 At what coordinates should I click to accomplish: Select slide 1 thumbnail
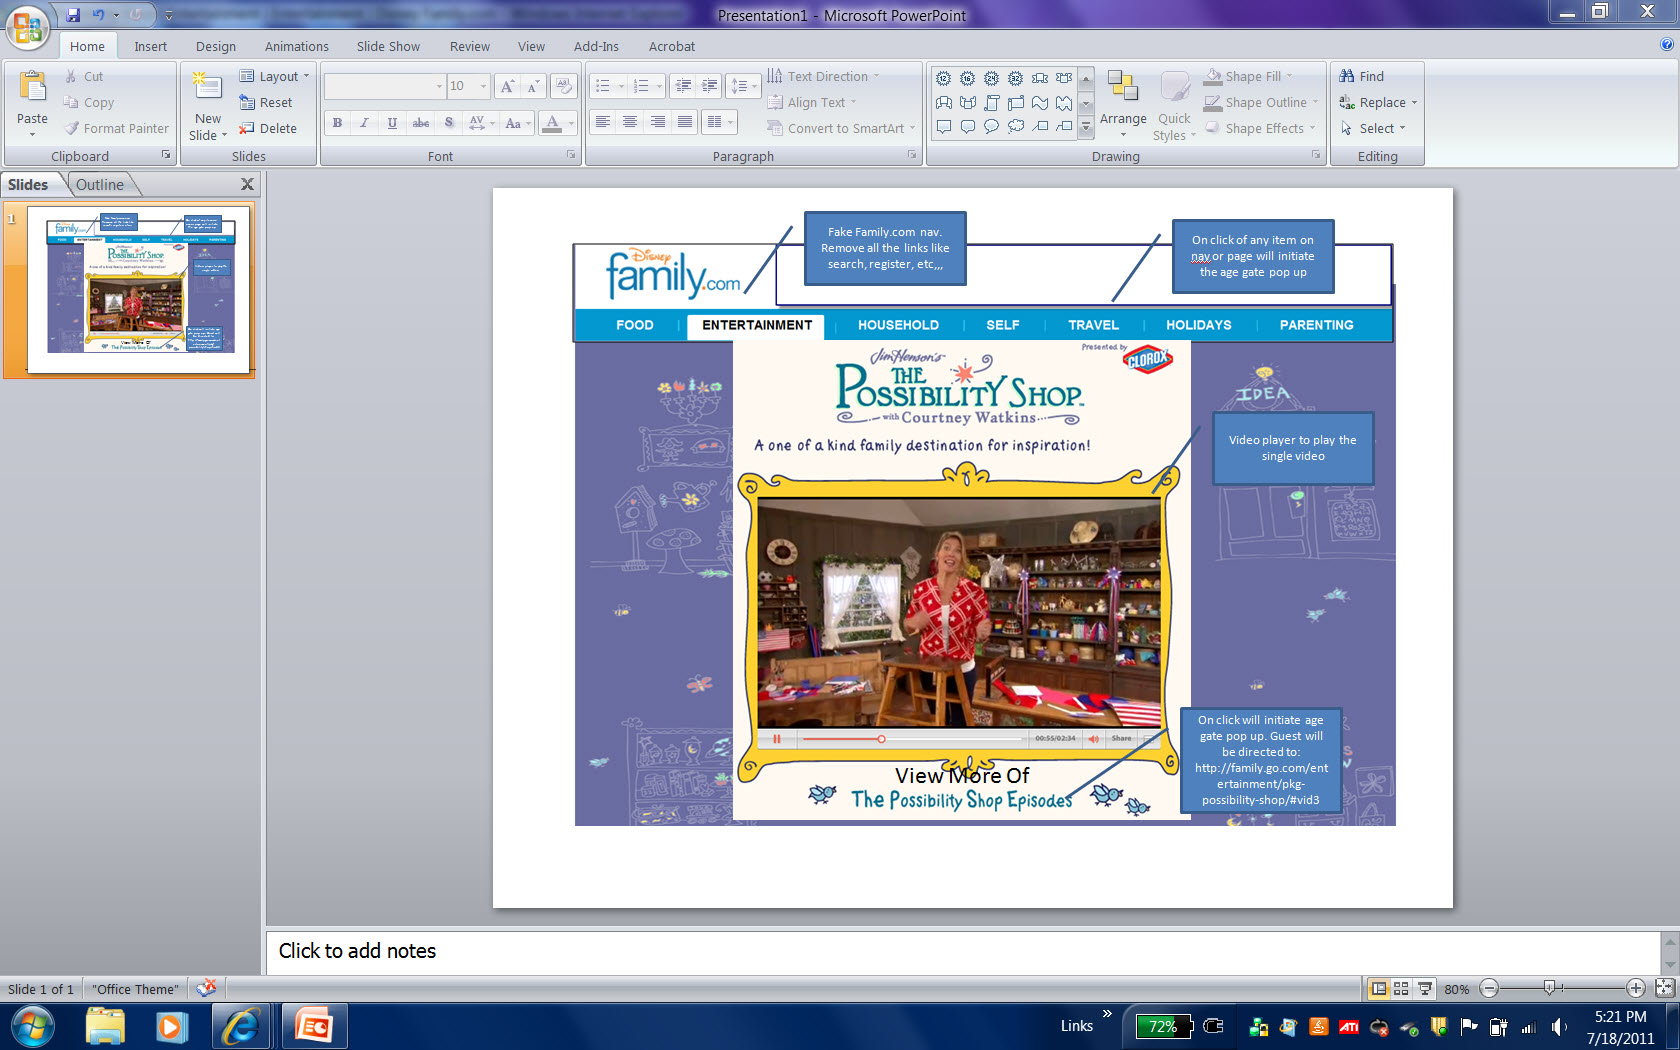(138, 290)
